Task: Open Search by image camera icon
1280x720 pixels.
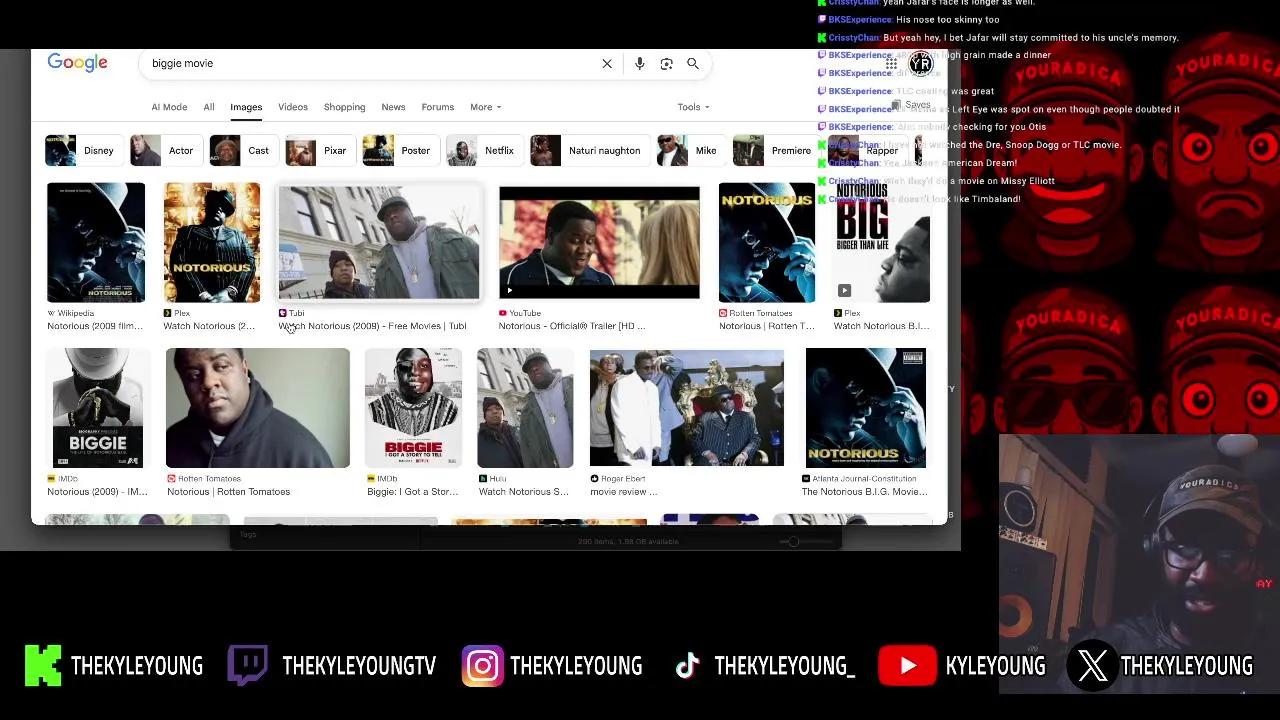Action: (x=667, y=64)
